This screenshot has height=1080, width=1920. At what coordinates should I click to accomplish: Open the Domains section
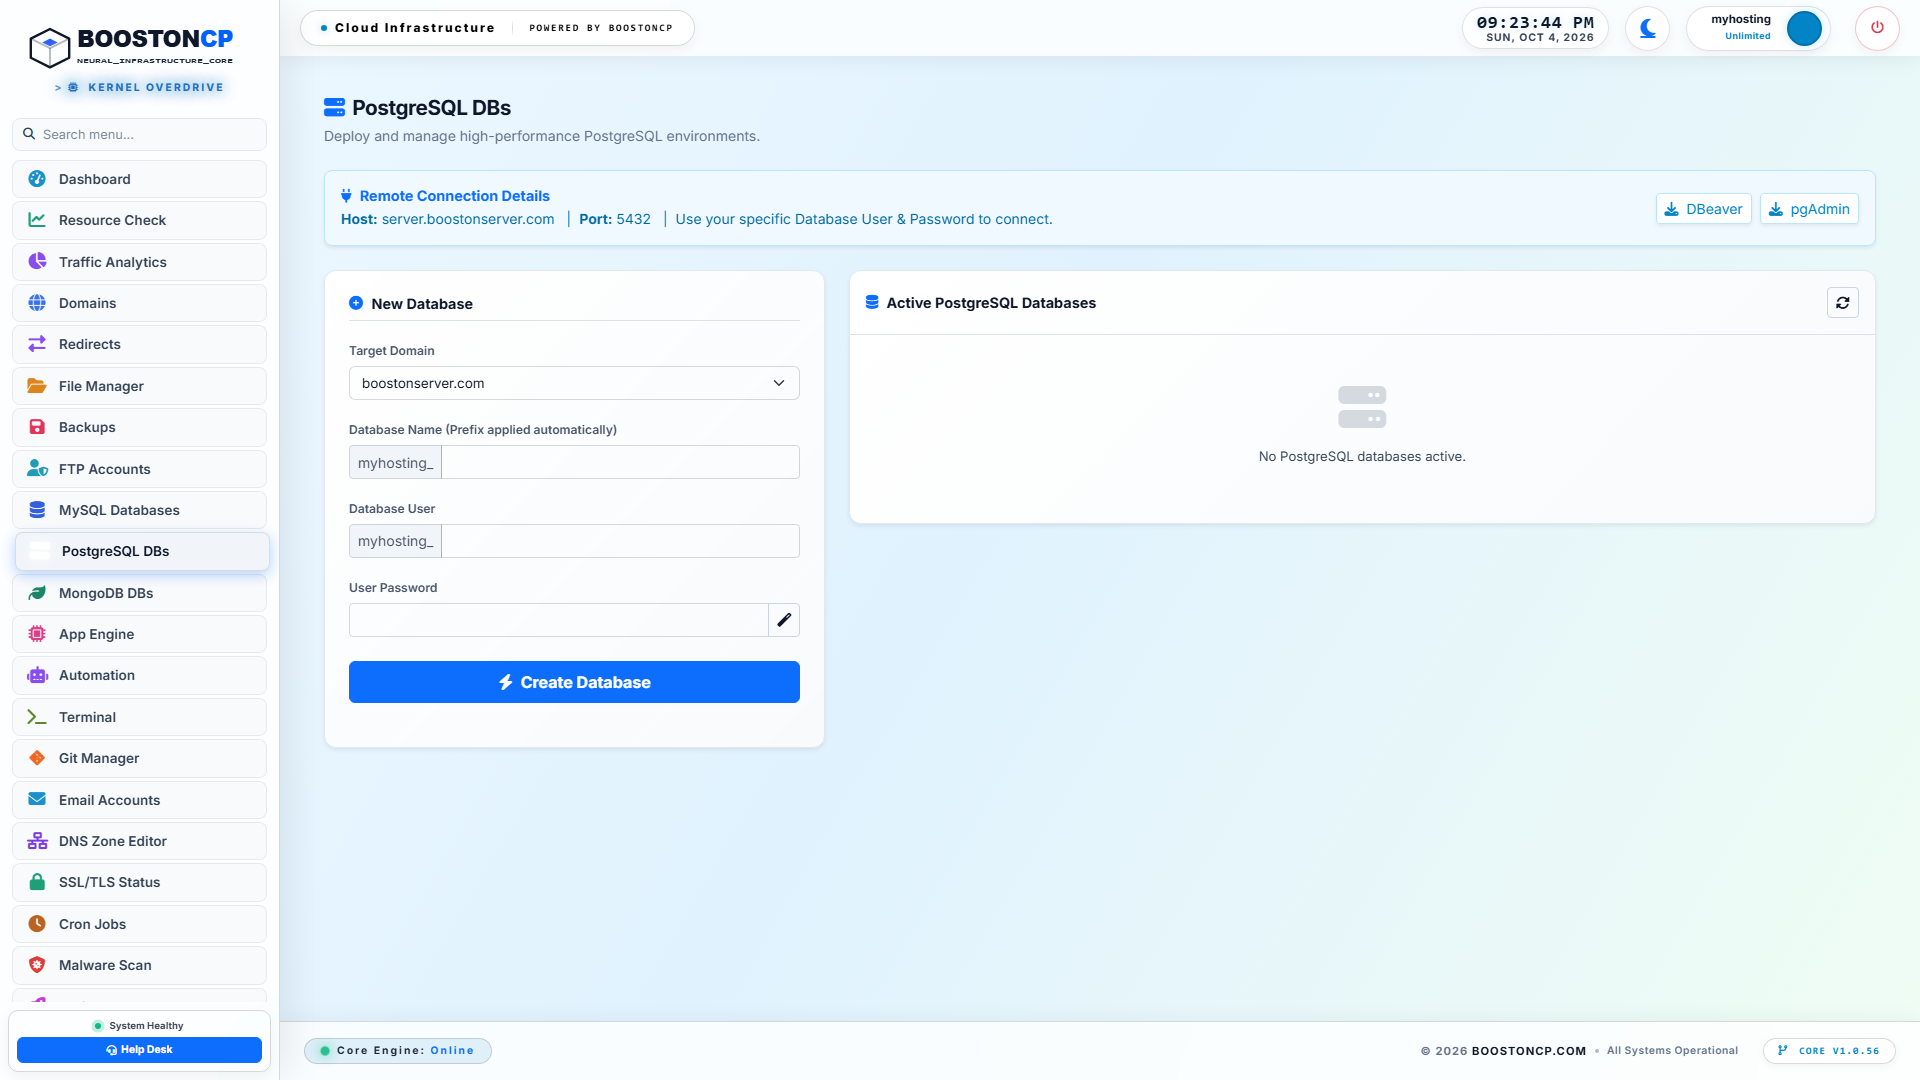140,303
